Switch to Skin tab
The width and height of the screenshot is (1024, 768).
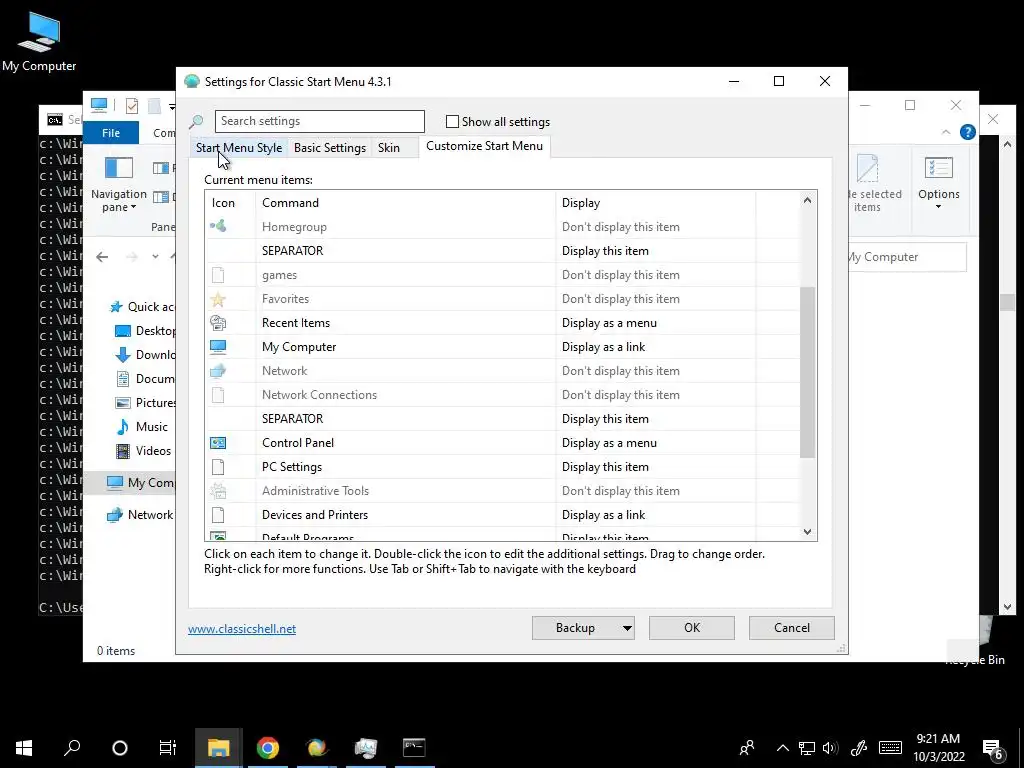click(389, 148)
